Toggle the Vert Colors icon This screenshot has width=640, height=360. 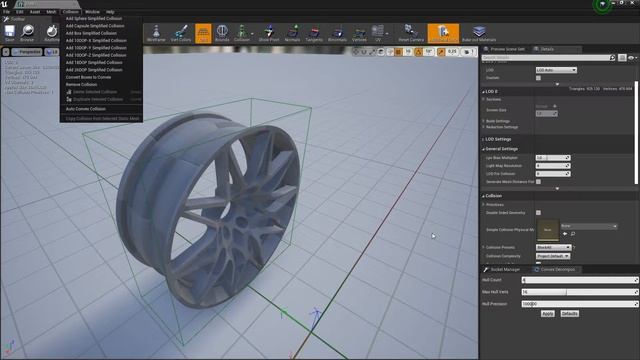coord(181,33)
